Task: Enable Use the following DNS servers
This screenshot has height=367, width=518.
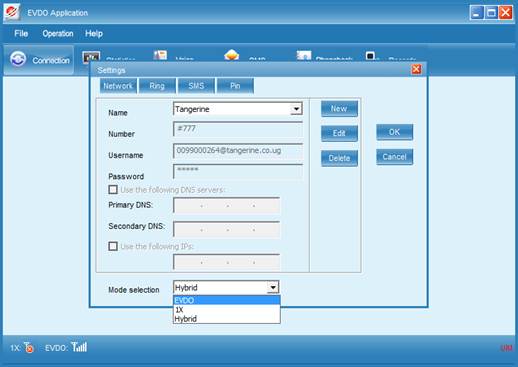Action: click(x=113, y=190)
